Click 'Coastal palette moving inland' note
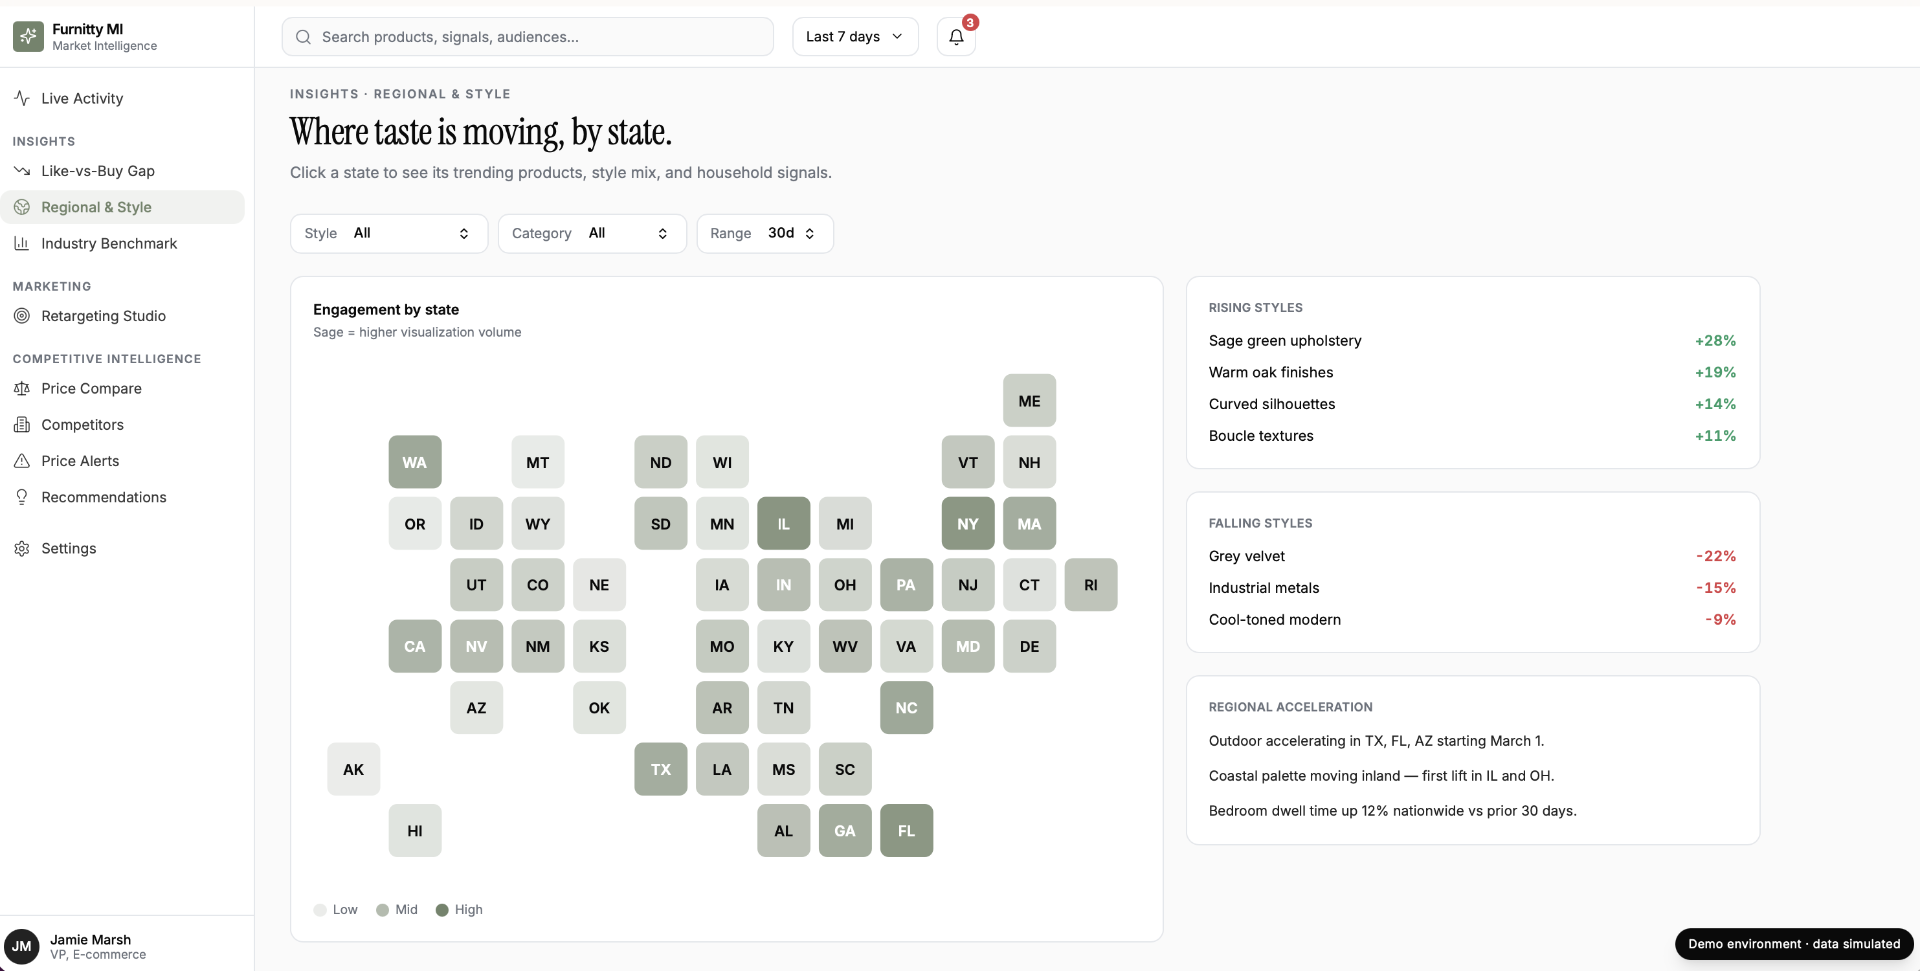The height and width of the screenshot is (971, 1920). 1381,776
